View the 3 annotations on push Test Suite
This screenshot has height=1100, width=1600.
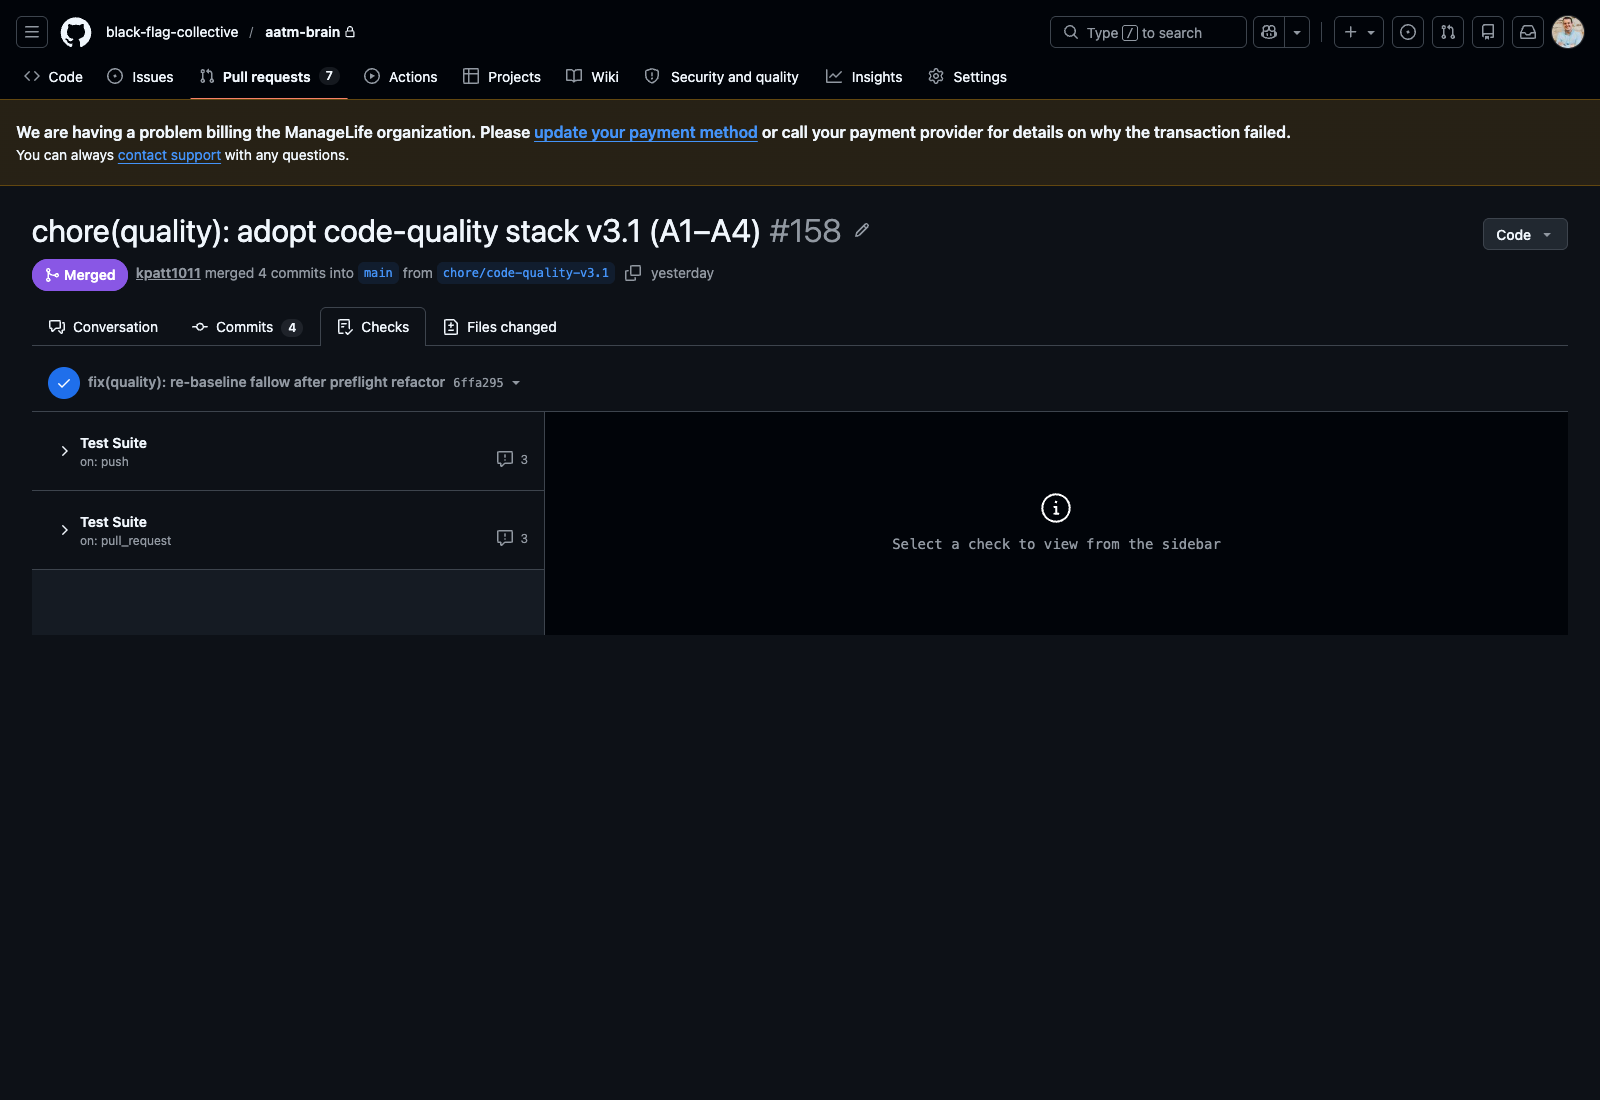(x=511, y=458)
